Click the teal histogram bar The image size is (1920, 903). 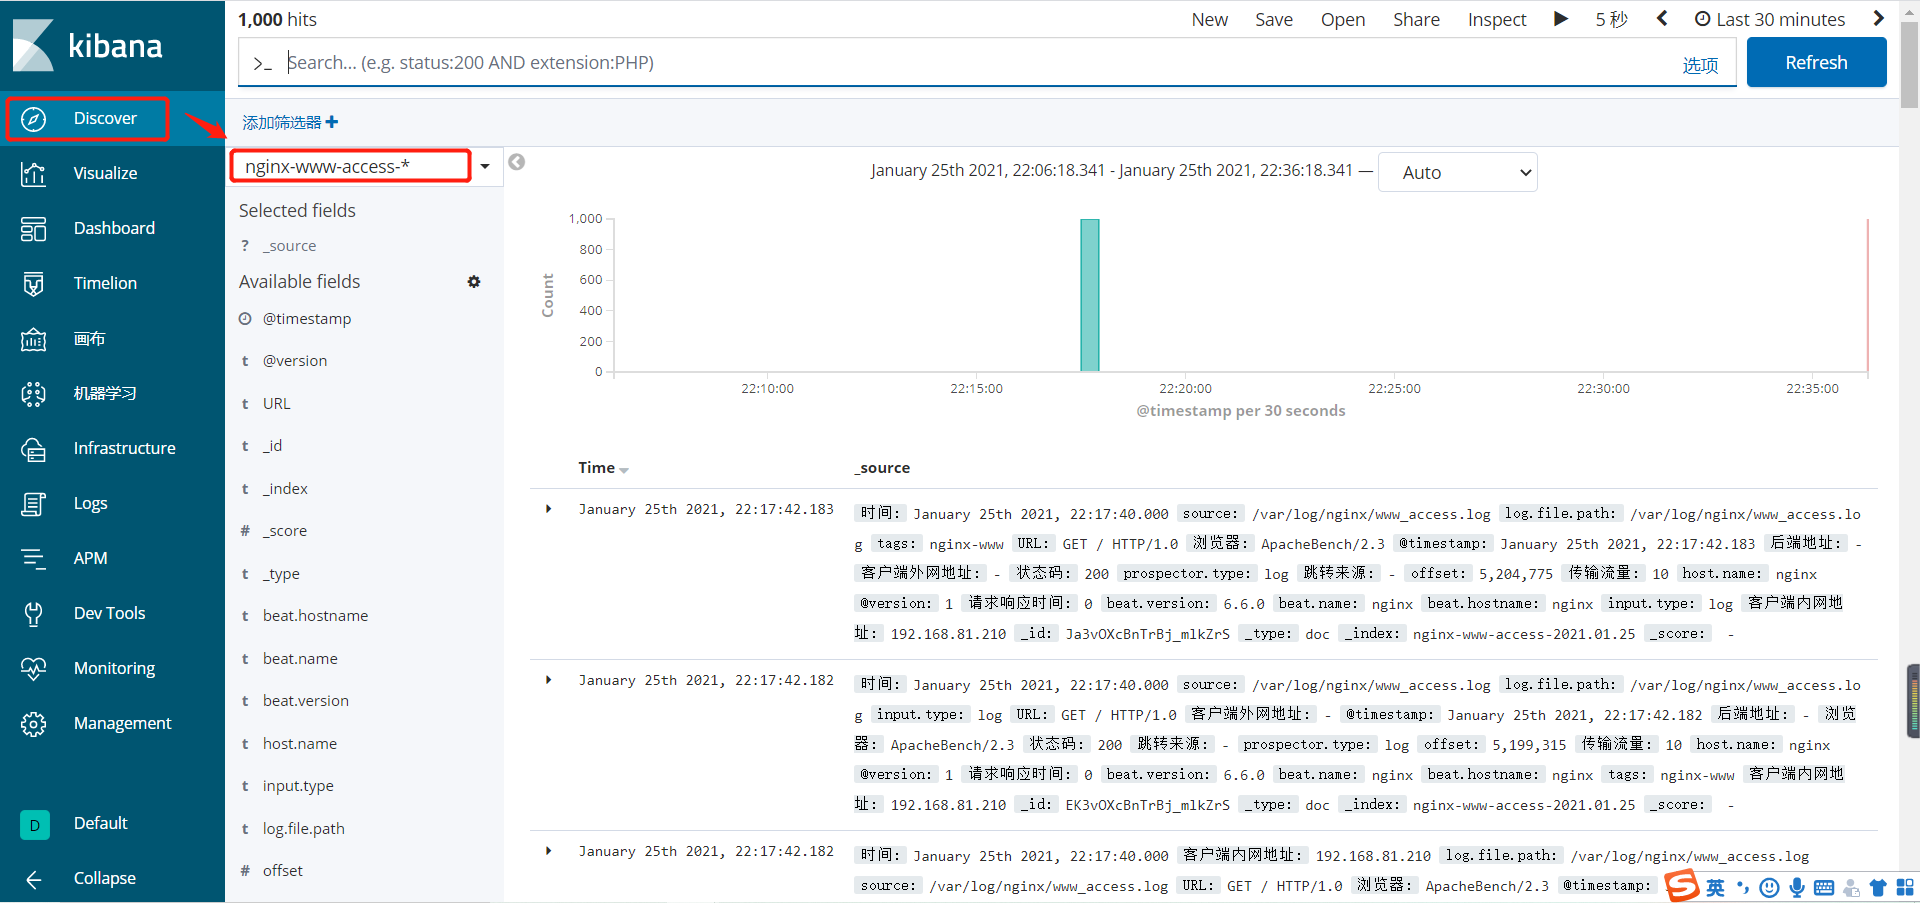coord(1090,295)
